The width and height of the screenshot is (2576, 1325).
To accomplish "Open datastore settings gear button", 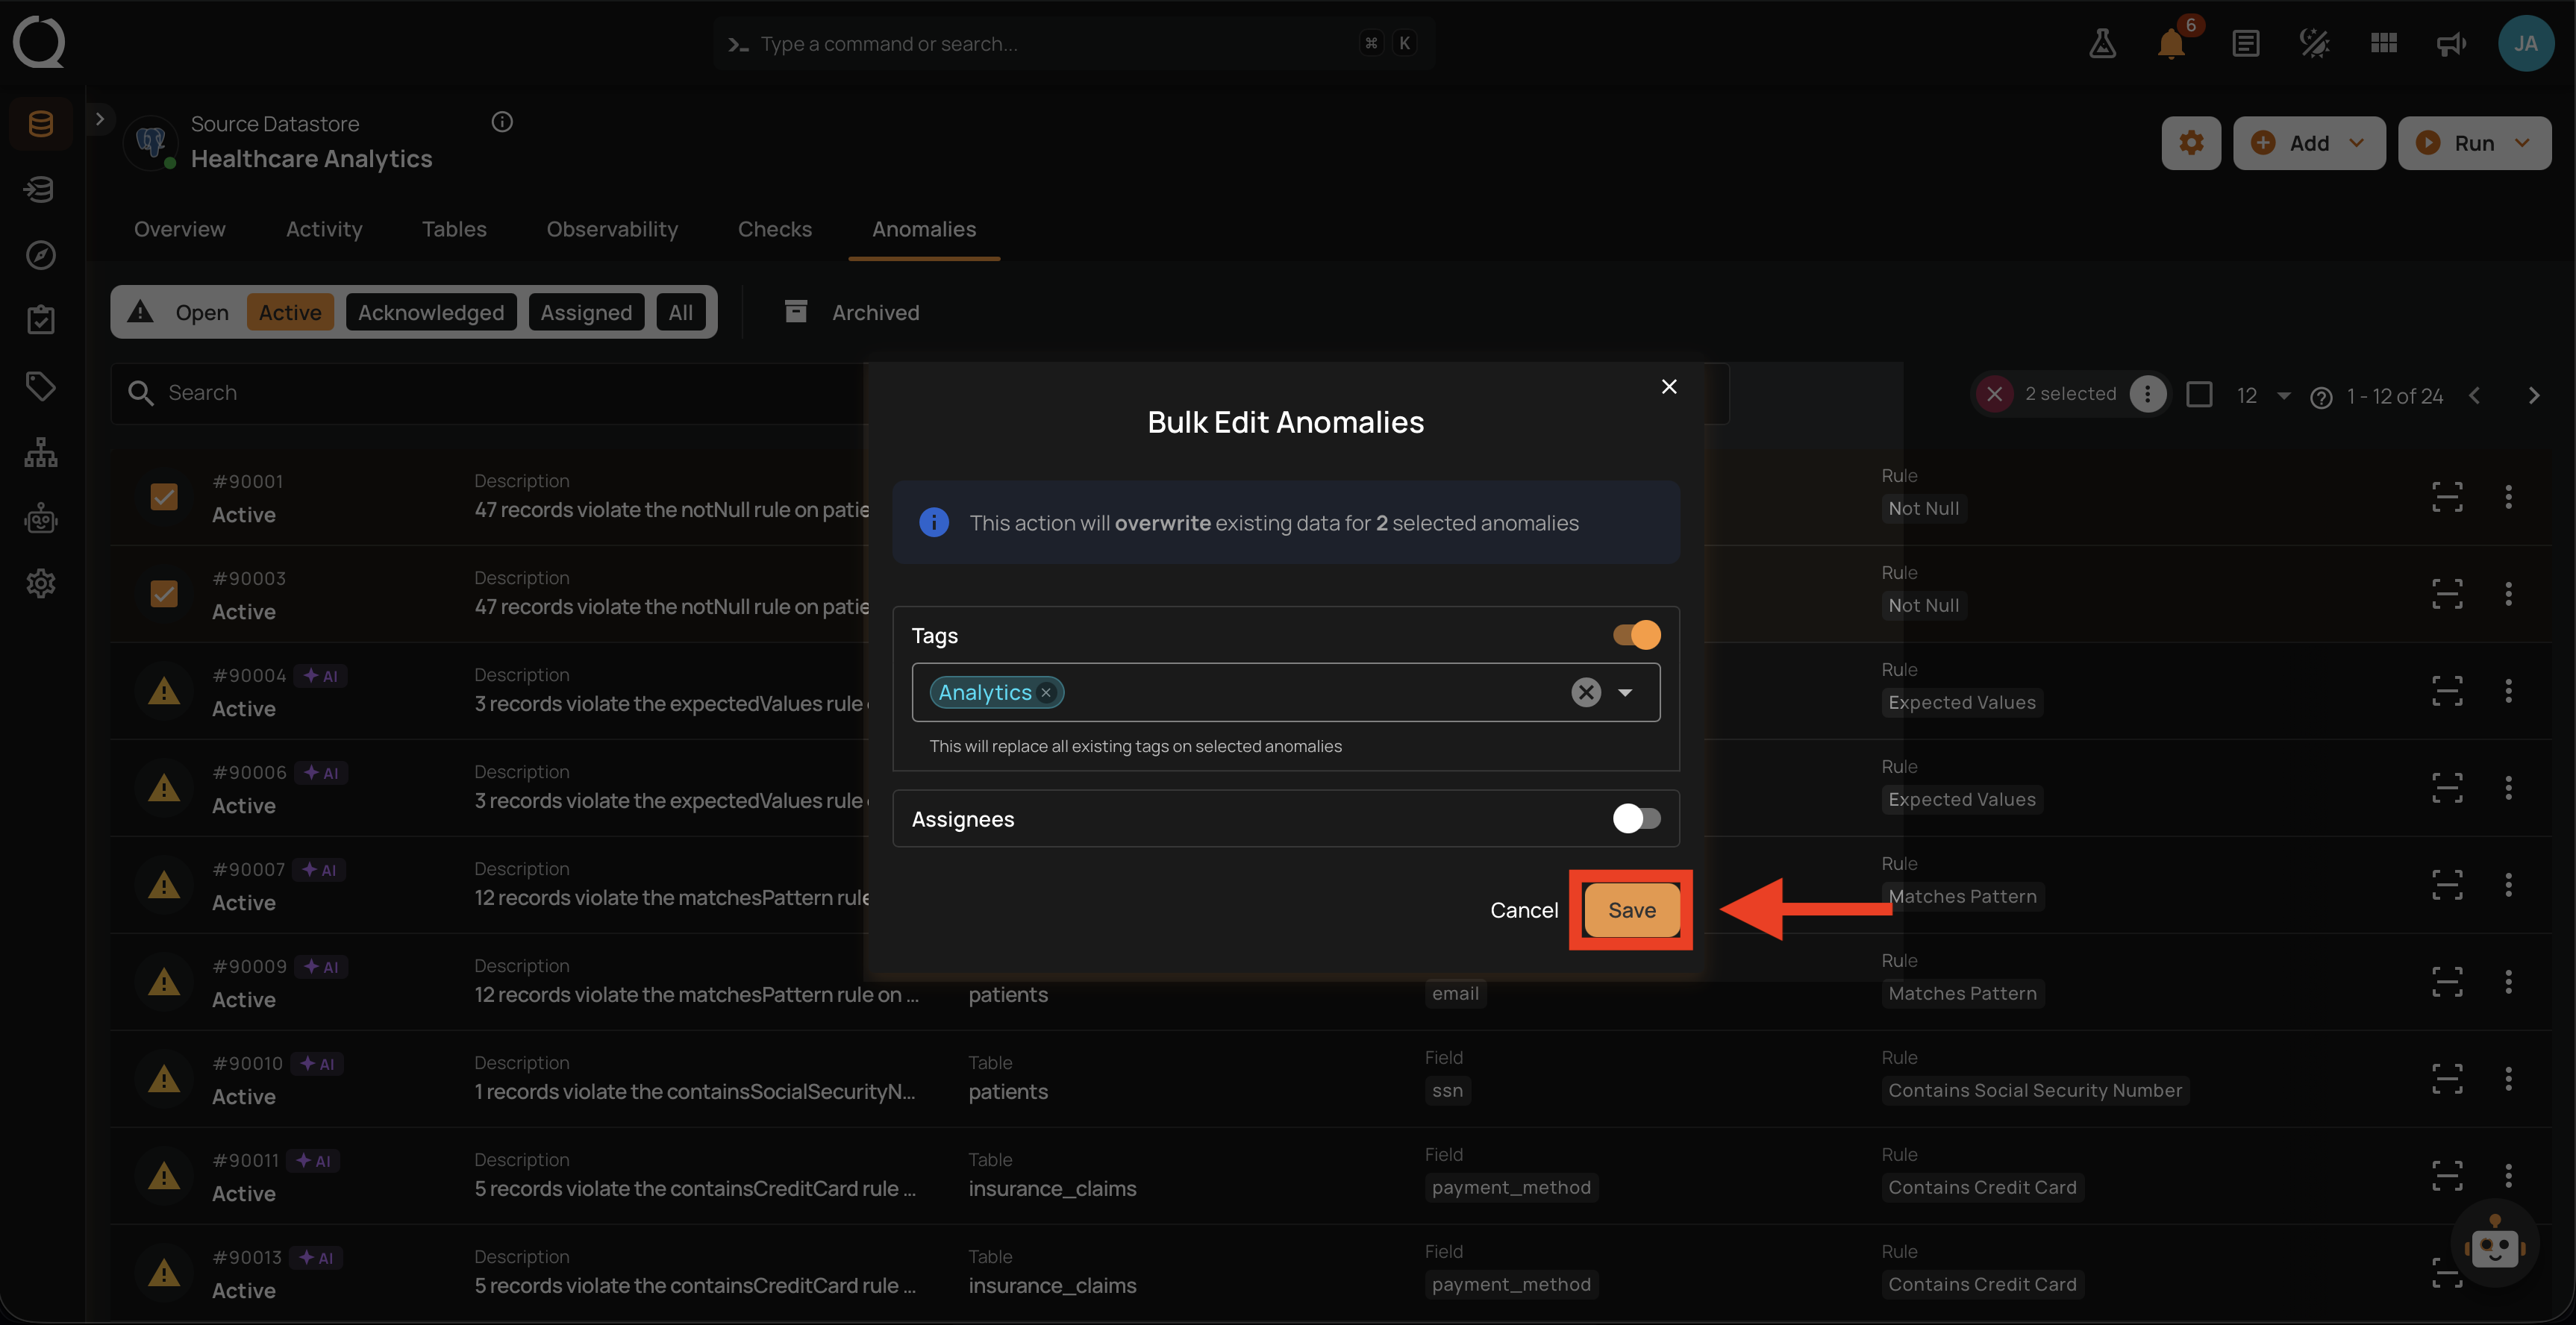I will 2191,143.
